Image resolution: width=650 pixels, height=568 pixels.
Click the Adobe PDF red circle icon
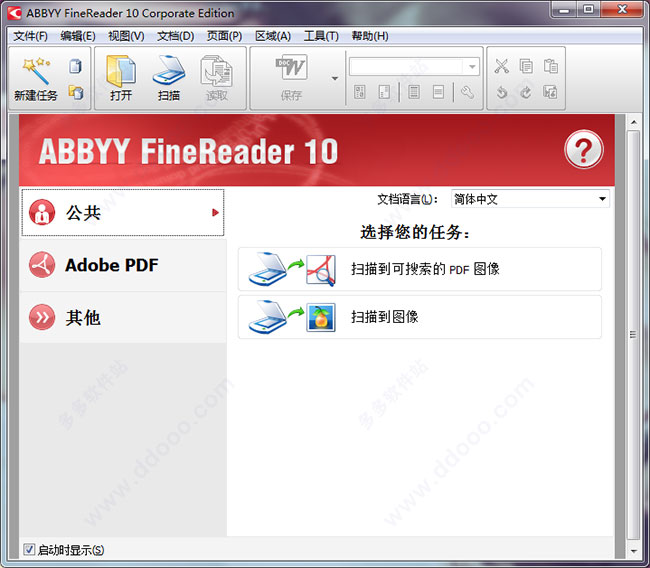click(x=42, y=265)
